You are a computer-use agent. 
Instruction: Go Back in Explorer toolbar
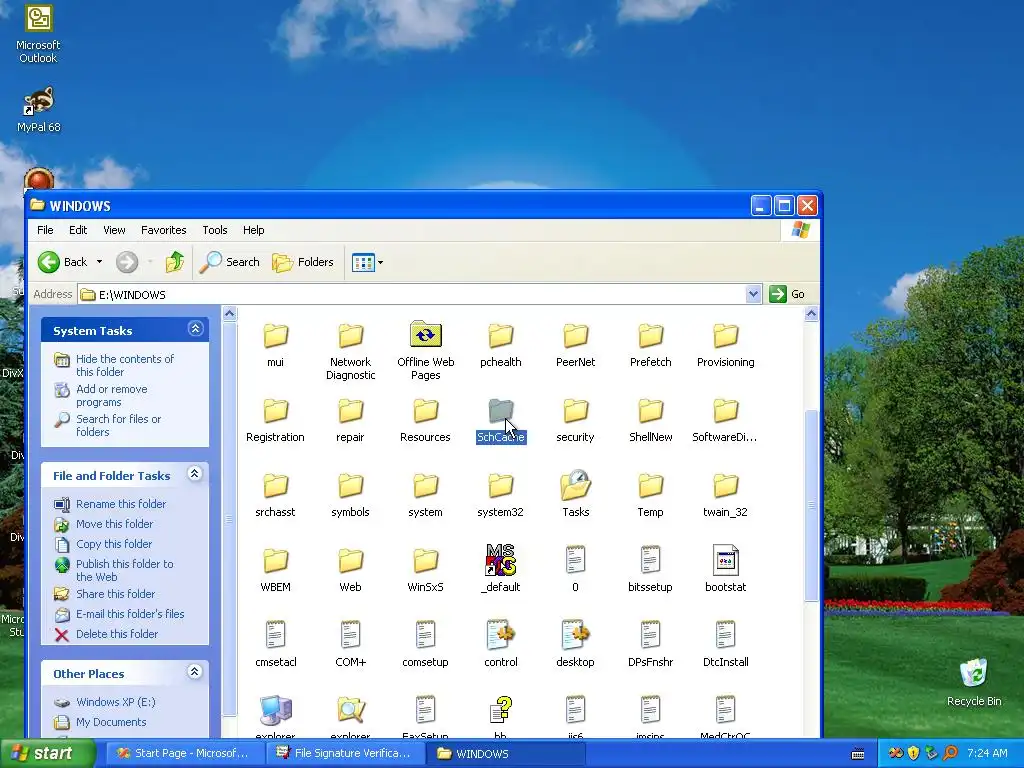point(62,262)
